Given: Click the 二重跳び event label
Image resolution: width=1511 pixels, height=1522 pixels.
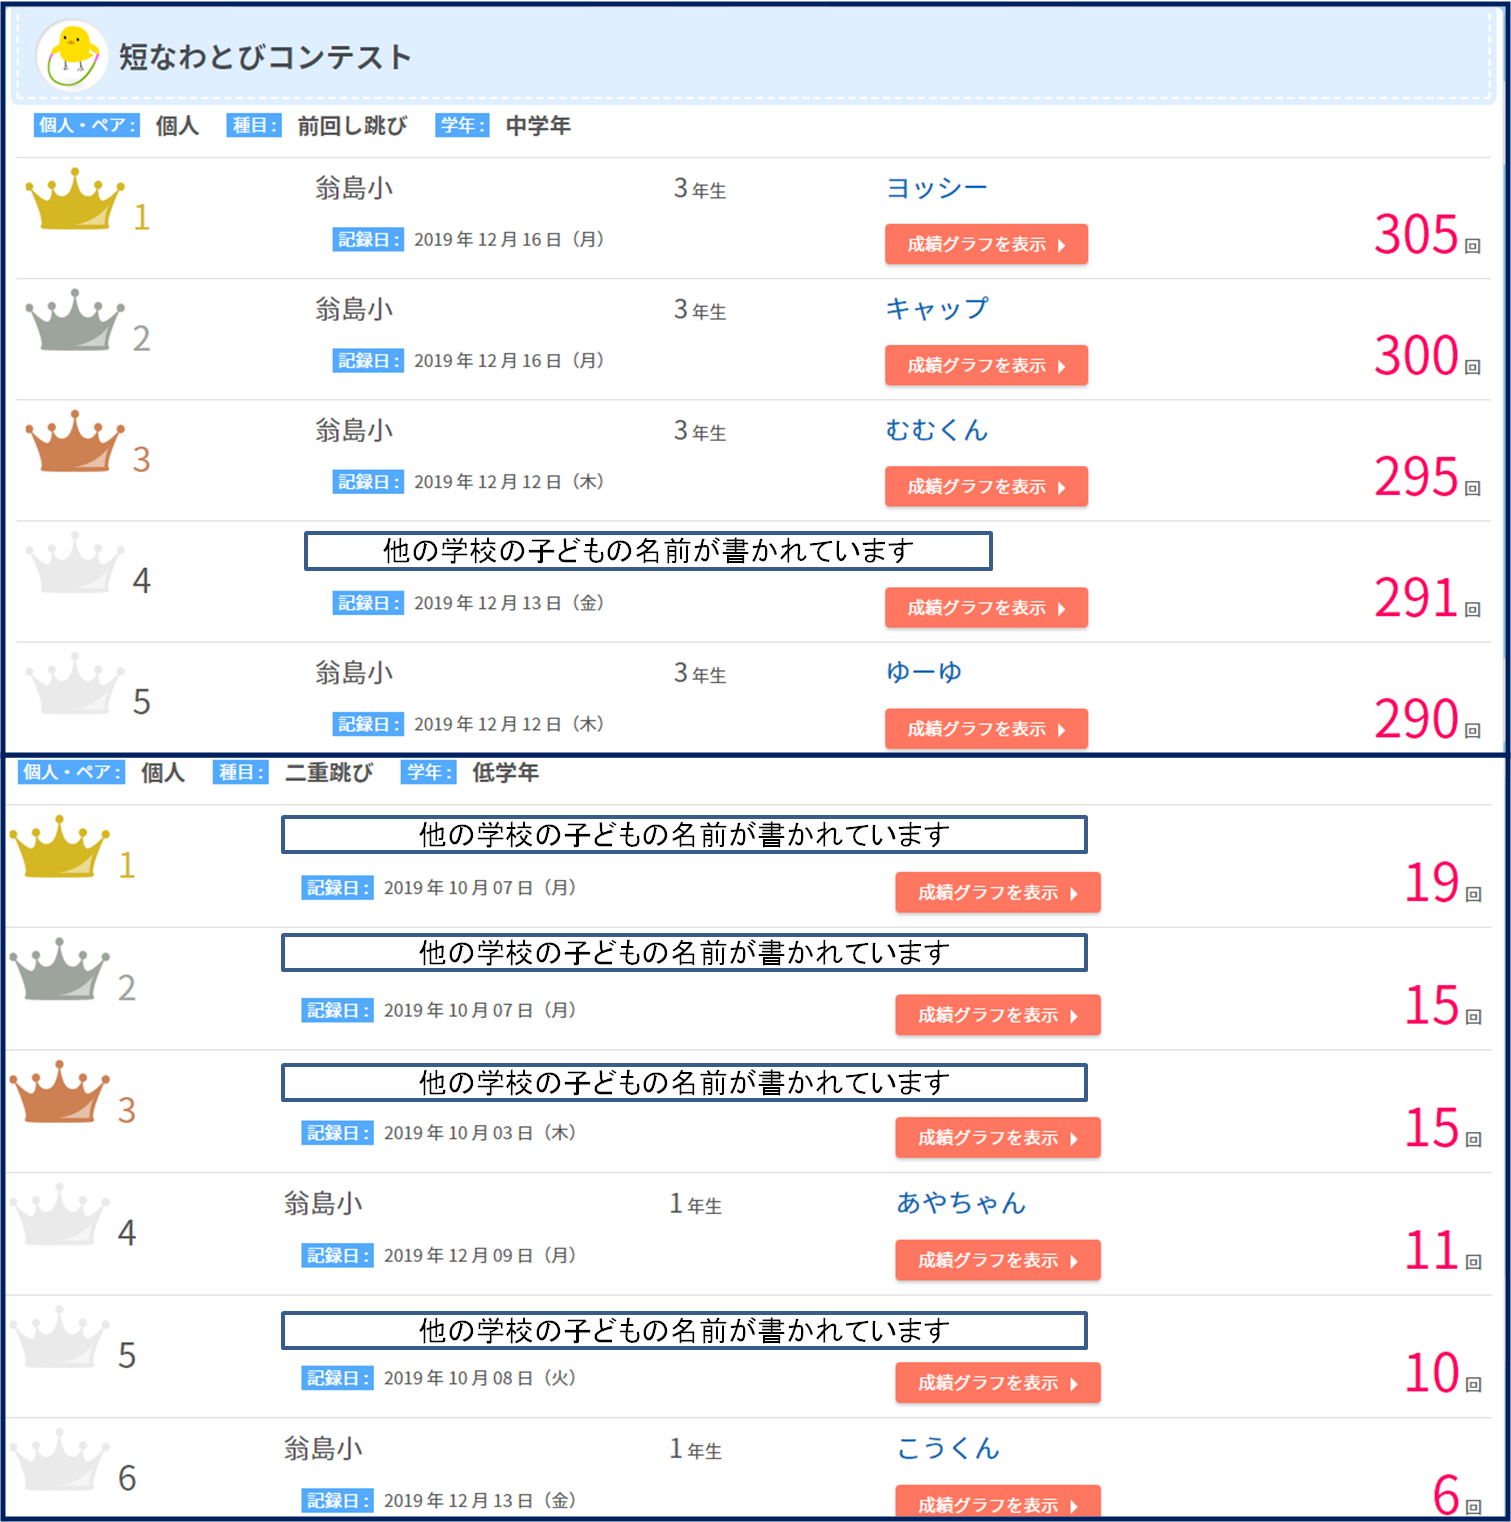Looking at the screenshot, I should click(x=329, y=772).
